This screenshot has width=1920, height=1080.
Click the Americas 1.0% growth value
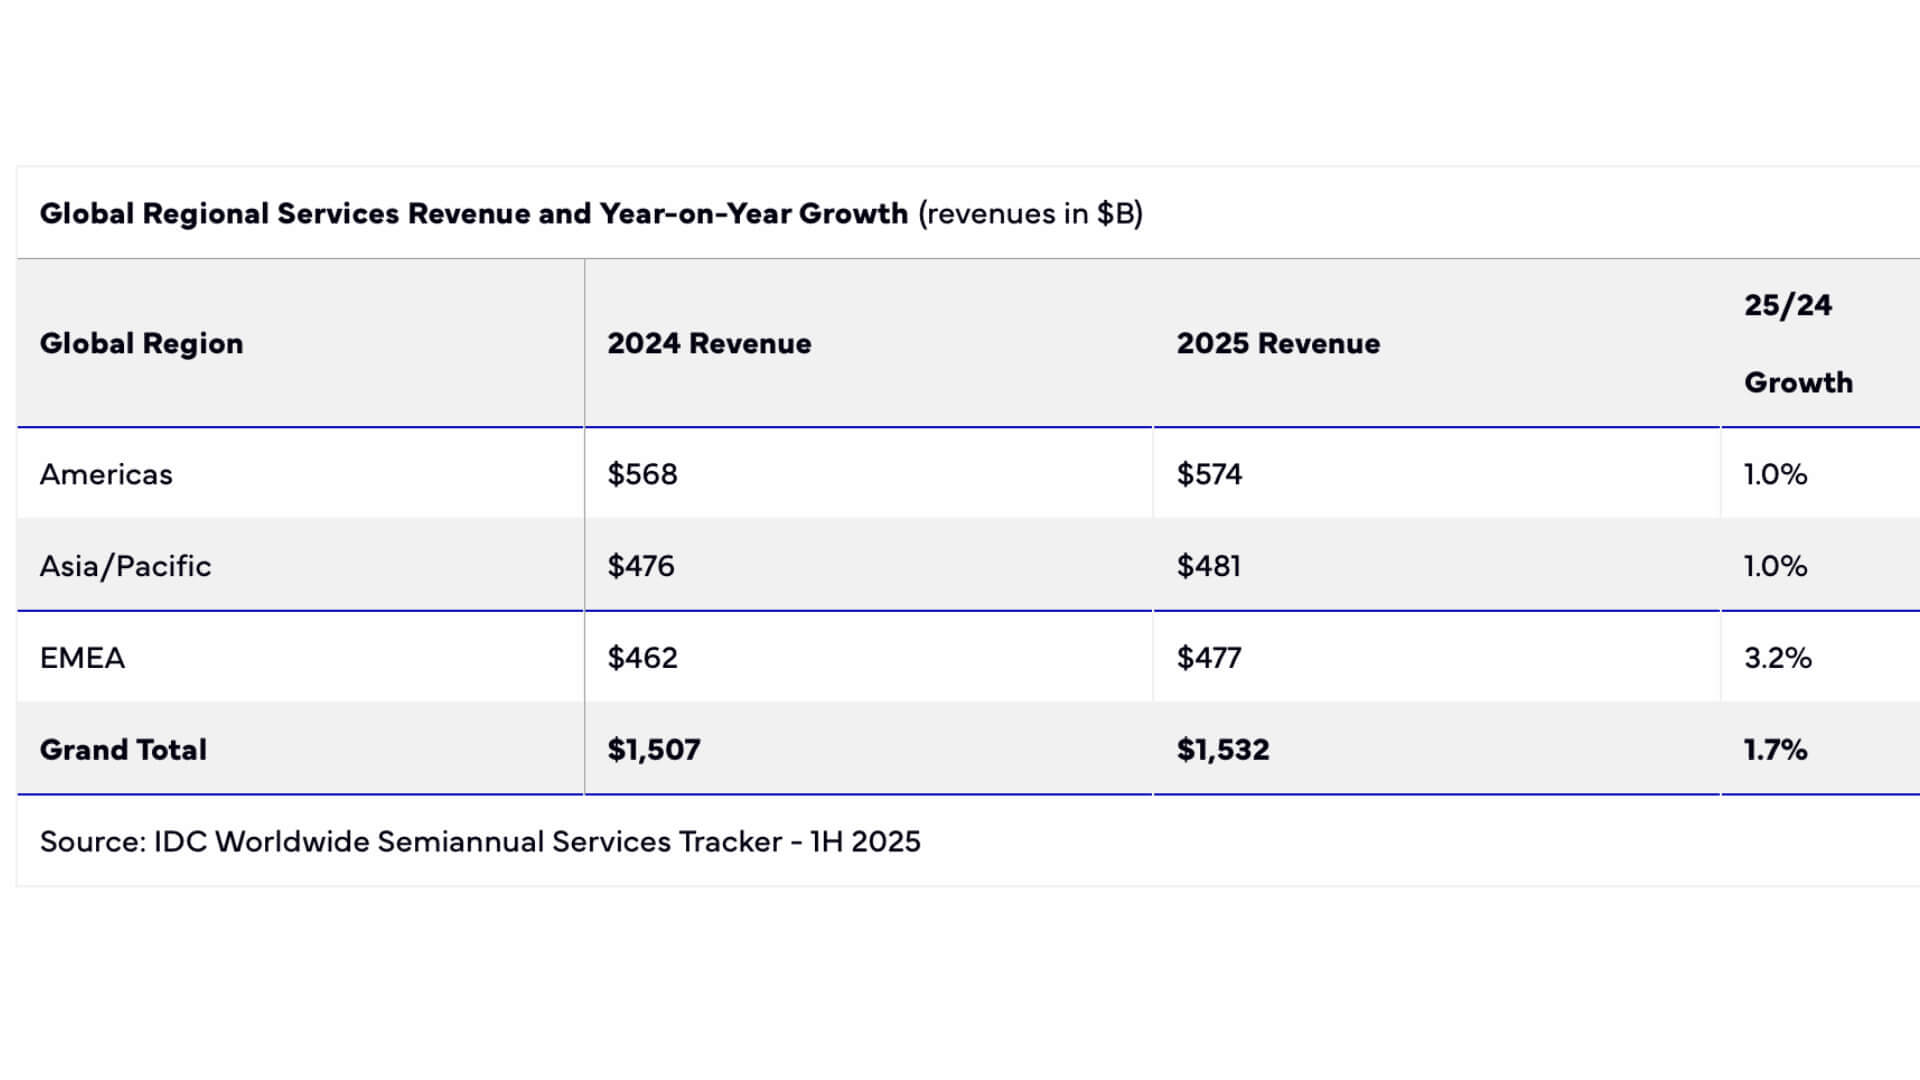pyautogui.click(x=1775, y=474)
